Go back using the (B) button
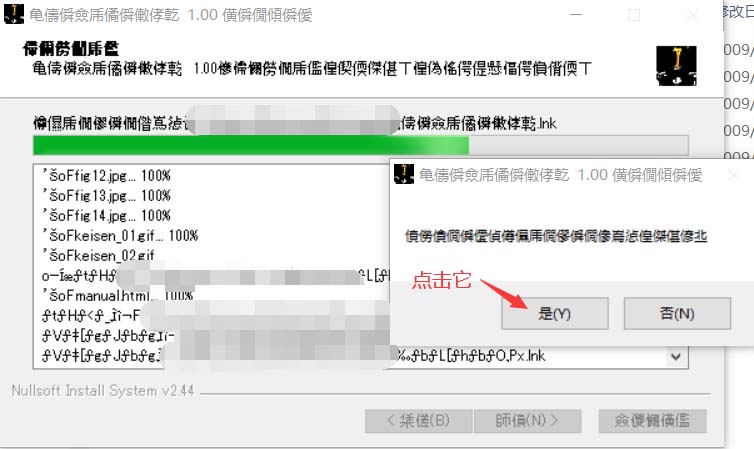Image resolution: width=754 pixels, height=449 pixels. 418,421
